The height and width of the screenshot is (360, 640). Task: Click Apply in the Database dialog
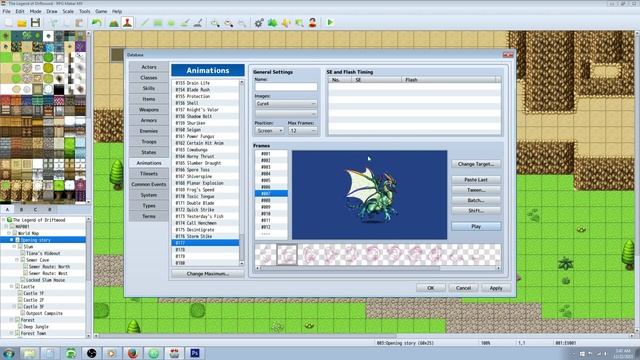[496, 288]
